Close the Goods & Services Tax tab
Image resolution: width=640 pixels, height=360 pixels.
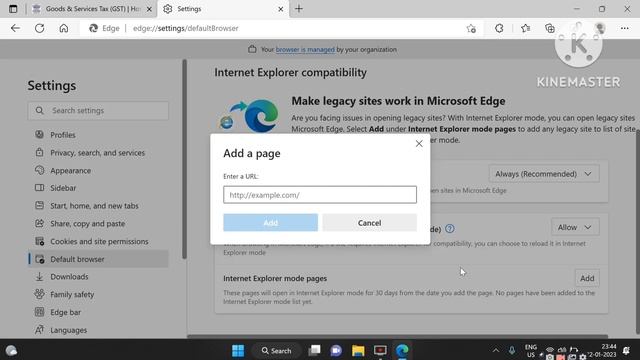[149, 9]
